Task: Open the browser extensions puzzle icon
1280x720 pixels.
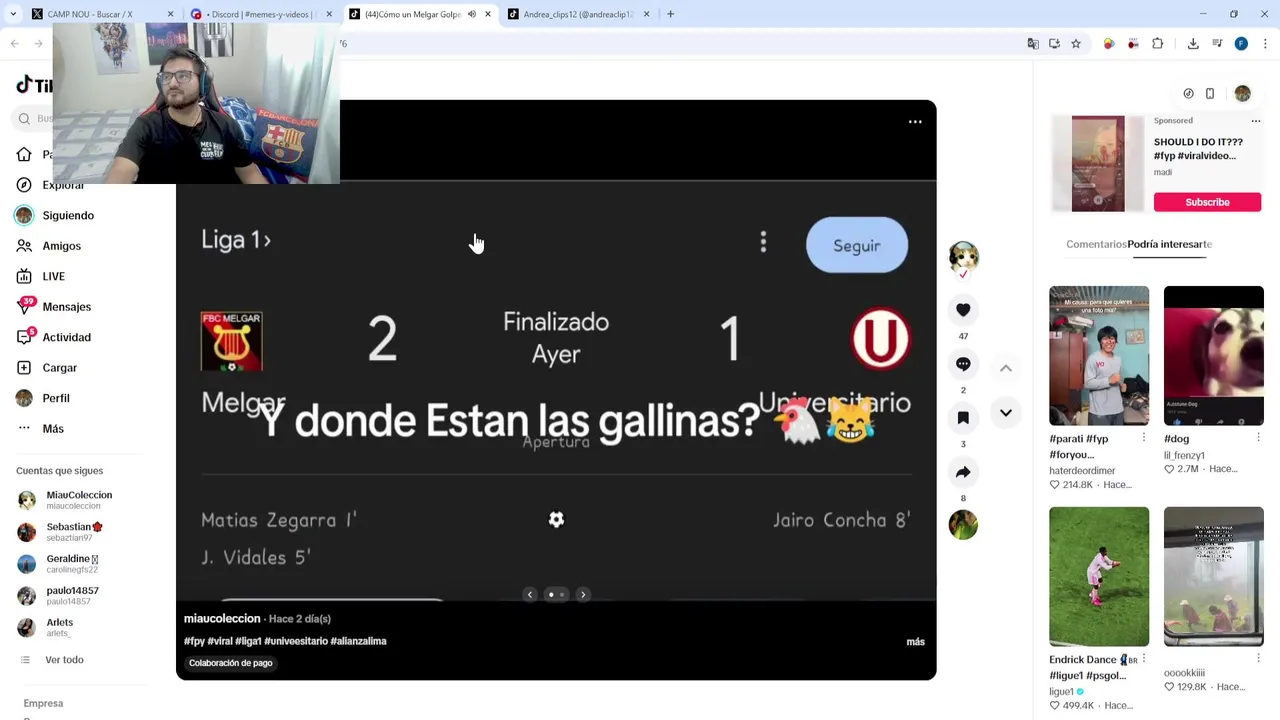Action: coord(1158,44)
